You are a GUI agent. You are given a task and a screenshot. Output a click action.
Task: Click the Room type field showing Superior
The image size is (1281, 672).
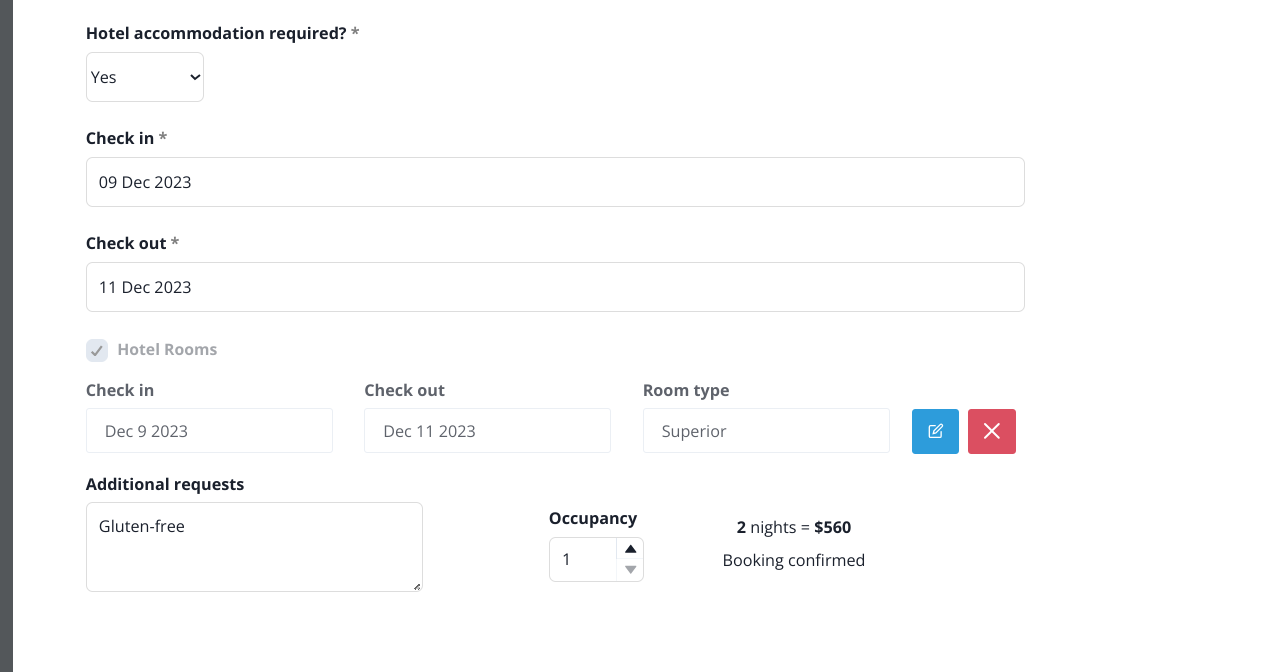click(766, 431)
